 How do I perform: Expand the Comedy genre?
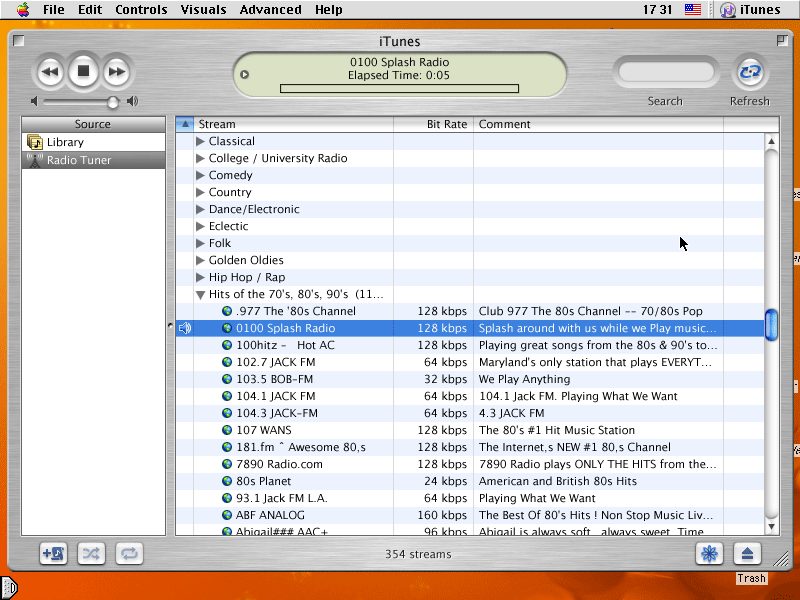[200, 175]
